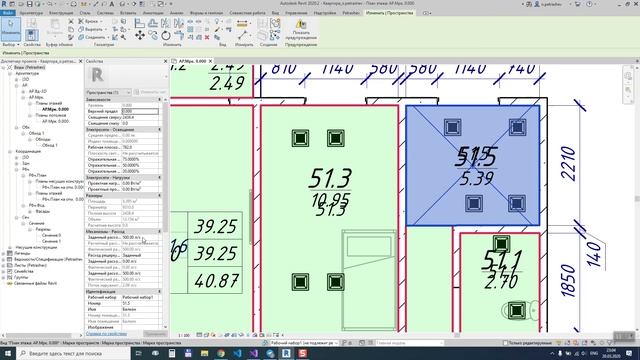Click the red Delete X icon
Screen dimensions: 640x360
point(207,37)
